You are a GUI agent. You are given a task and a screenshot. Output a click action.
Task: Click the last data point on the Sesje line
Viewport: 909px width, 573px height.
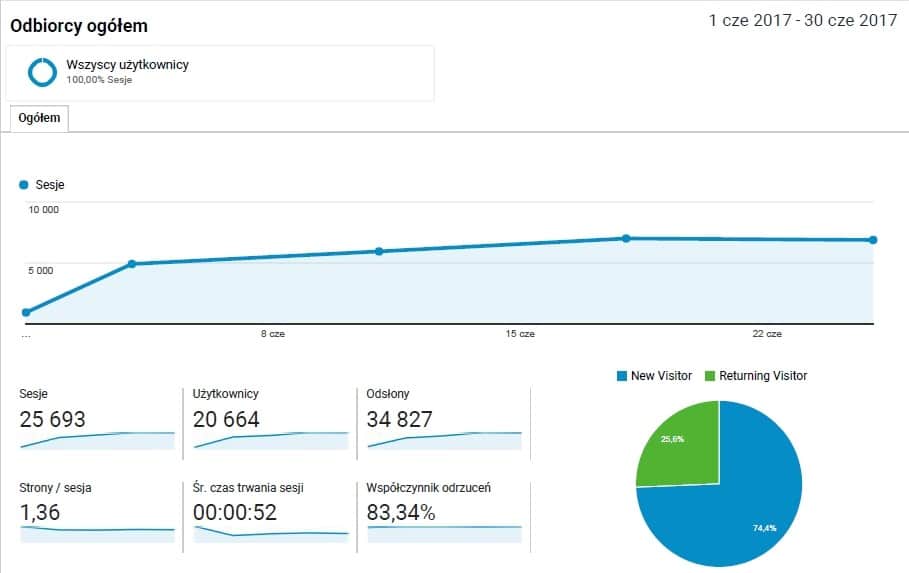pyautogui.click(x=873, y=240)
